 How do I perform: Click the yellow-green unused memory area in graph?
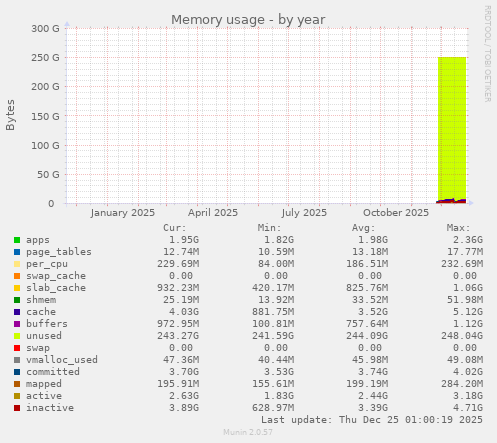452,127
